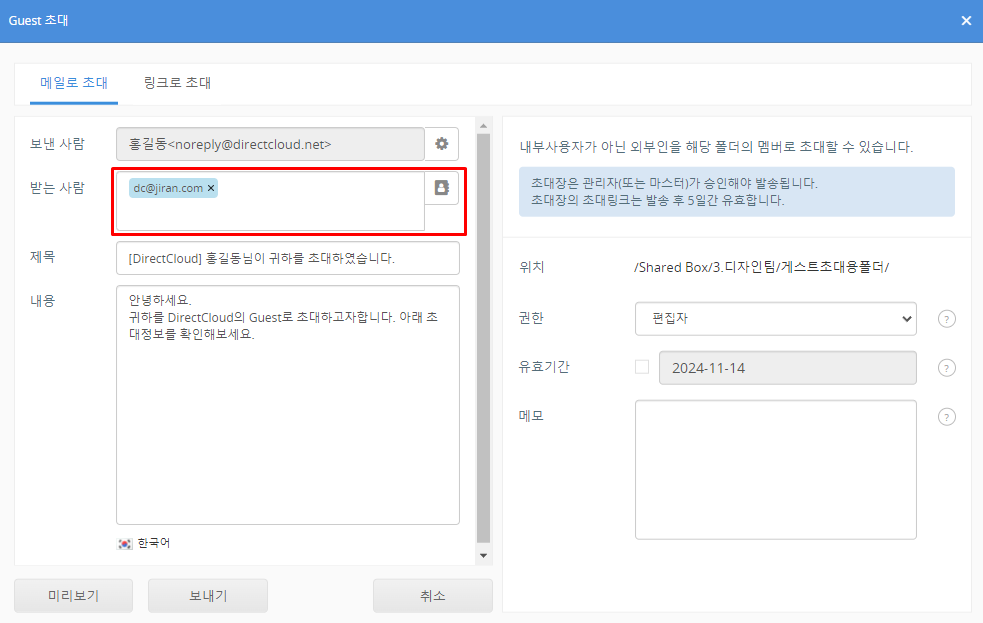This screenshot has height=623, width=983.
Task: Close the Guest 초대 dialog
Action: 966,21
